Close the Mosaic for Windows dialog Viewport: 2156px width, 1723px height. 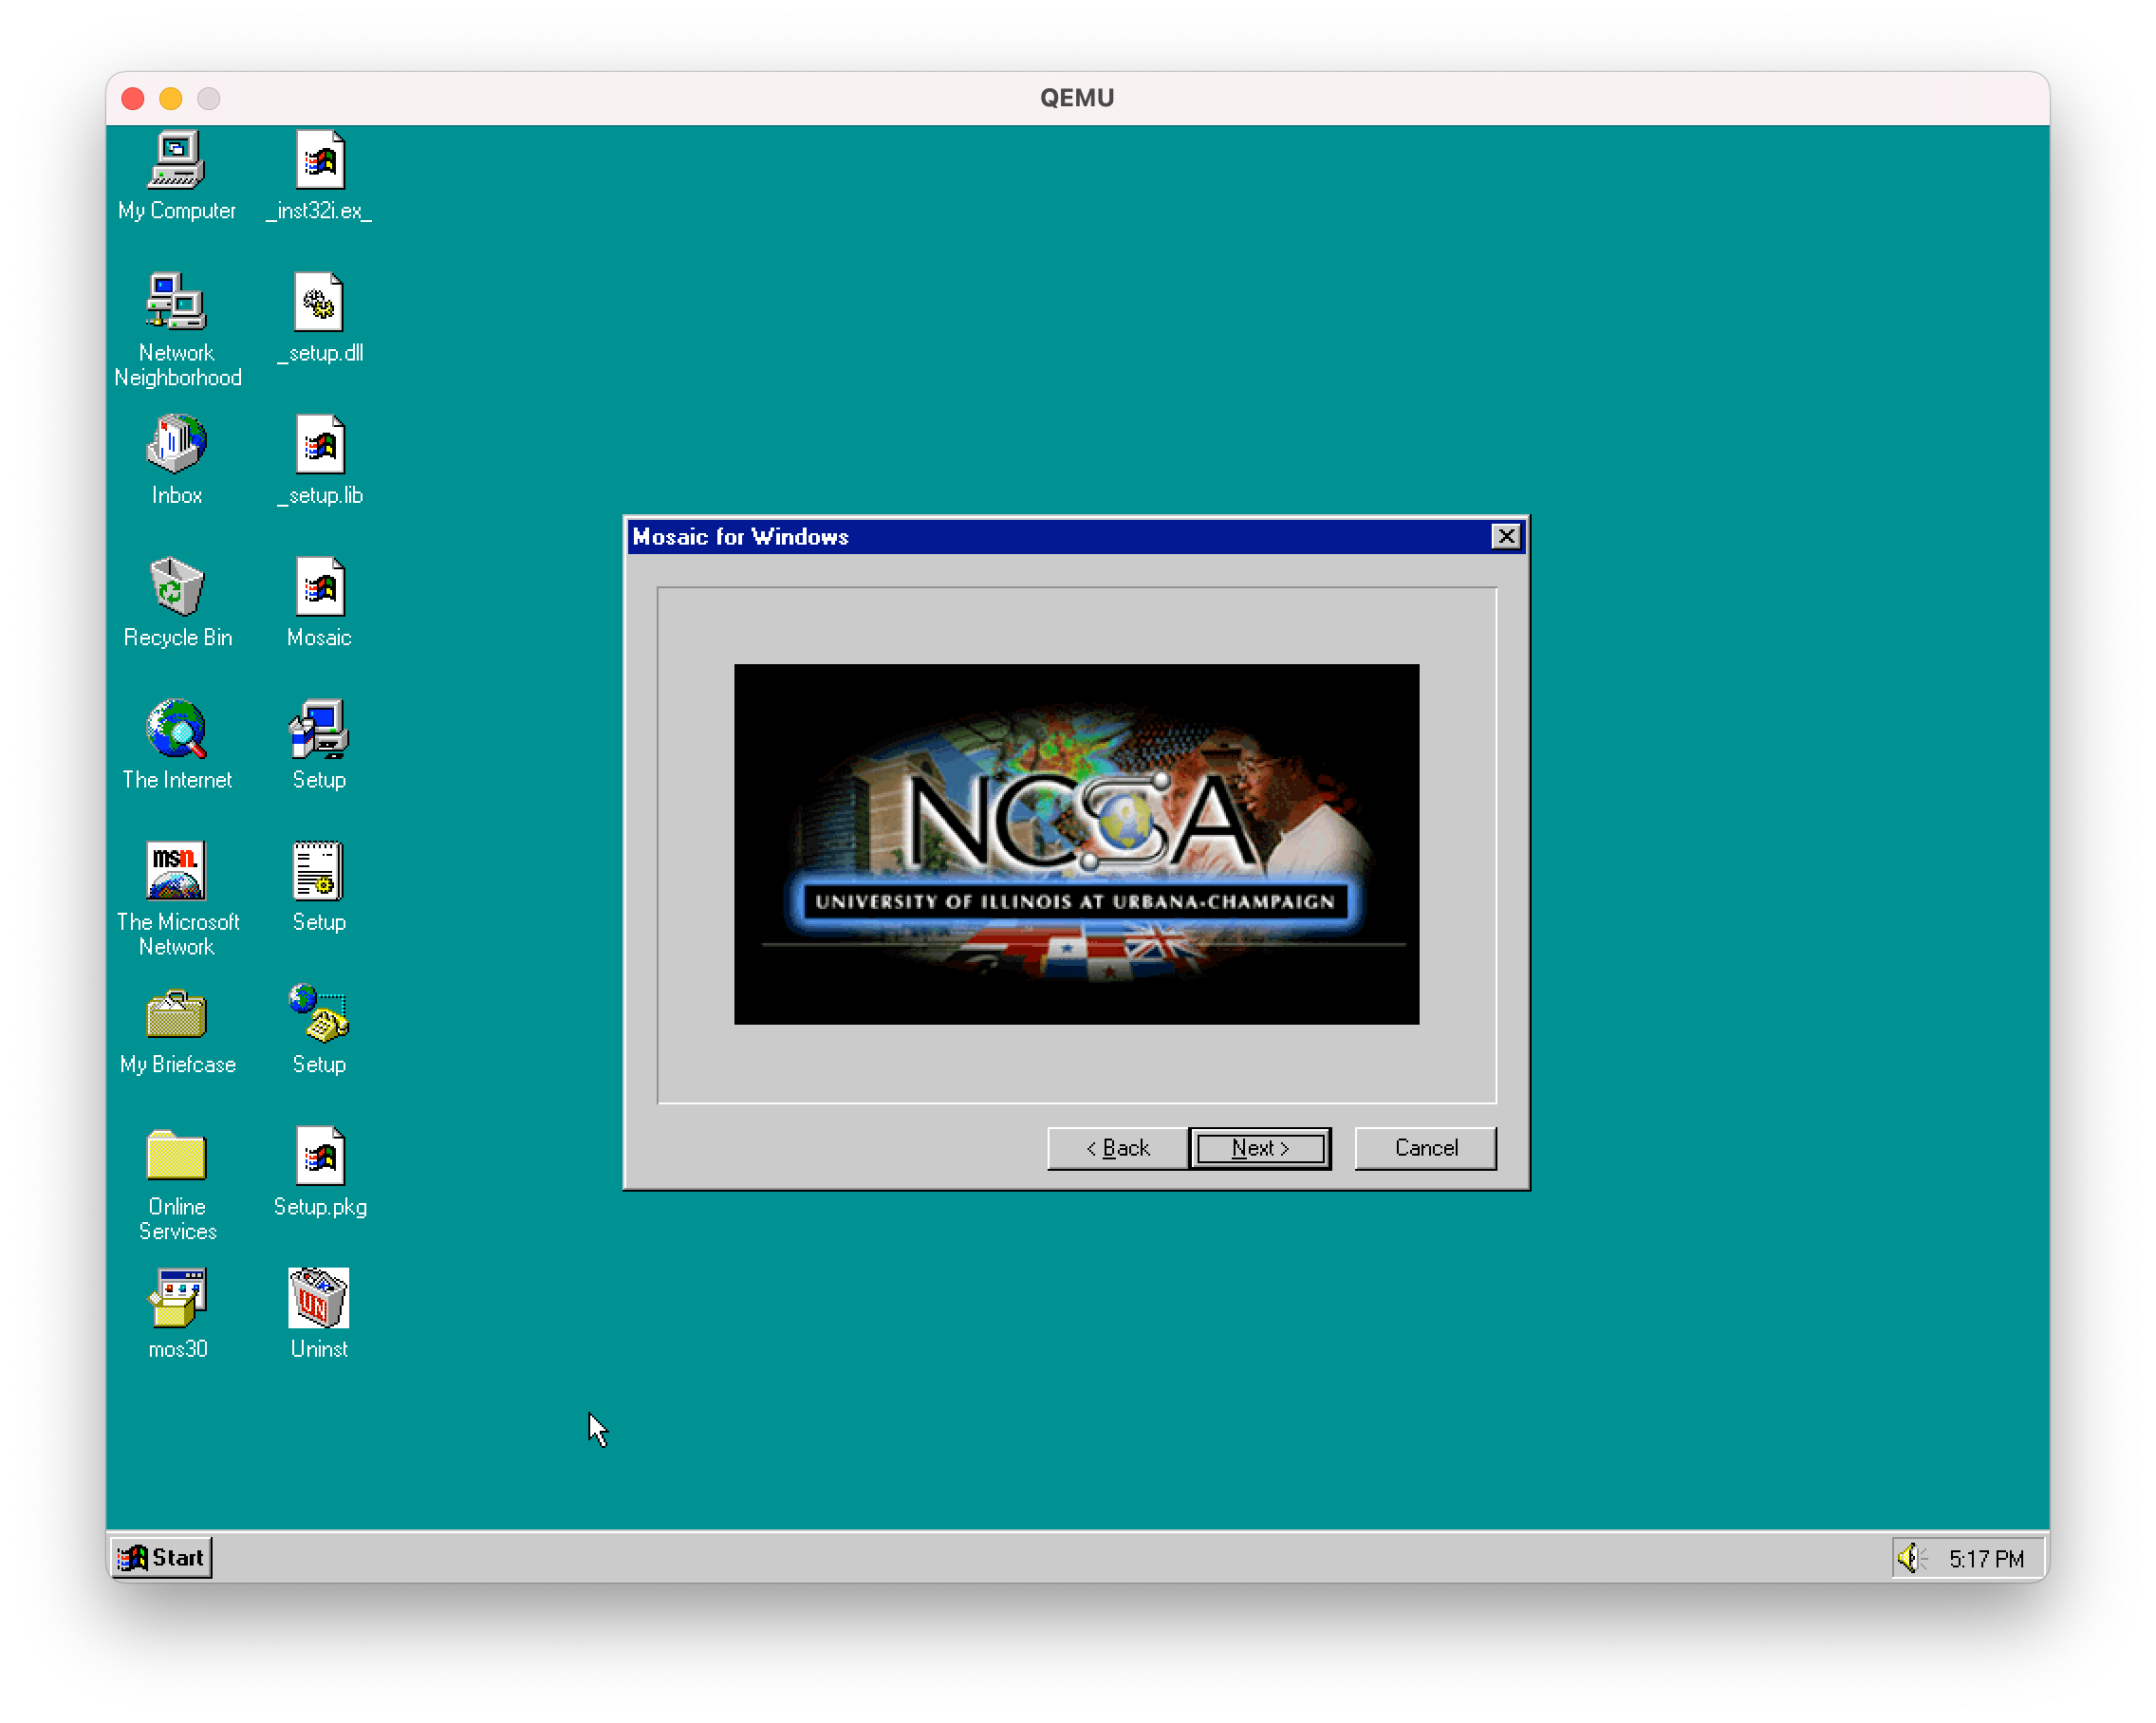[1506, 536]
